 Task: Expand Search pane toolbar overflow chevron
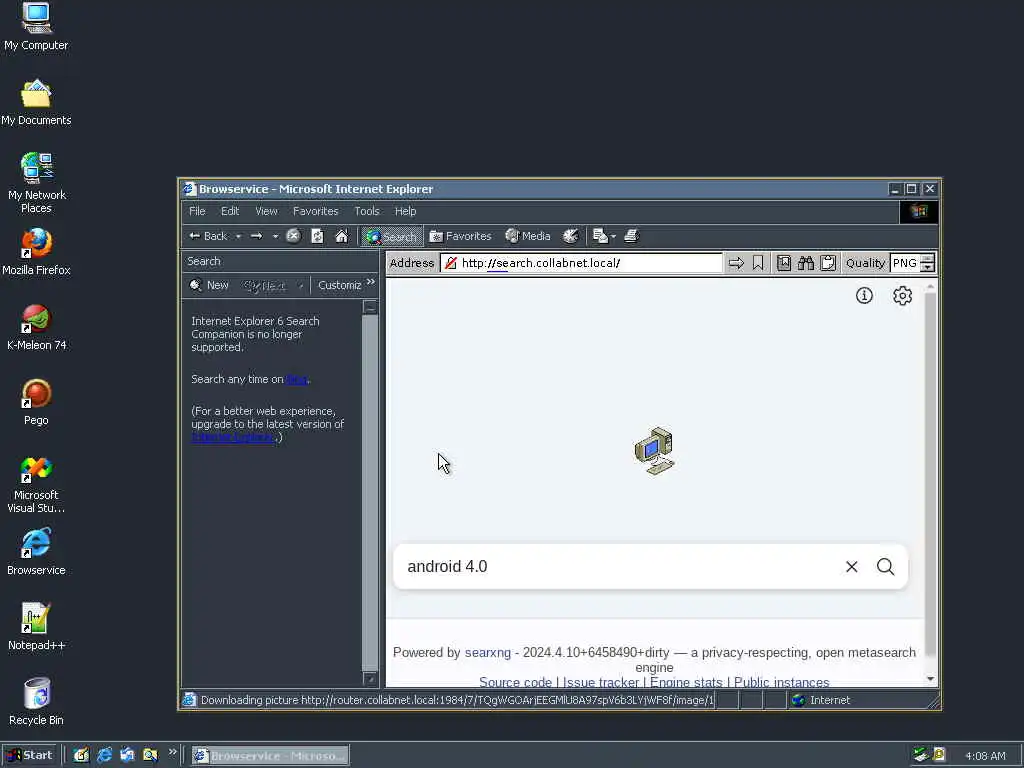371,282
